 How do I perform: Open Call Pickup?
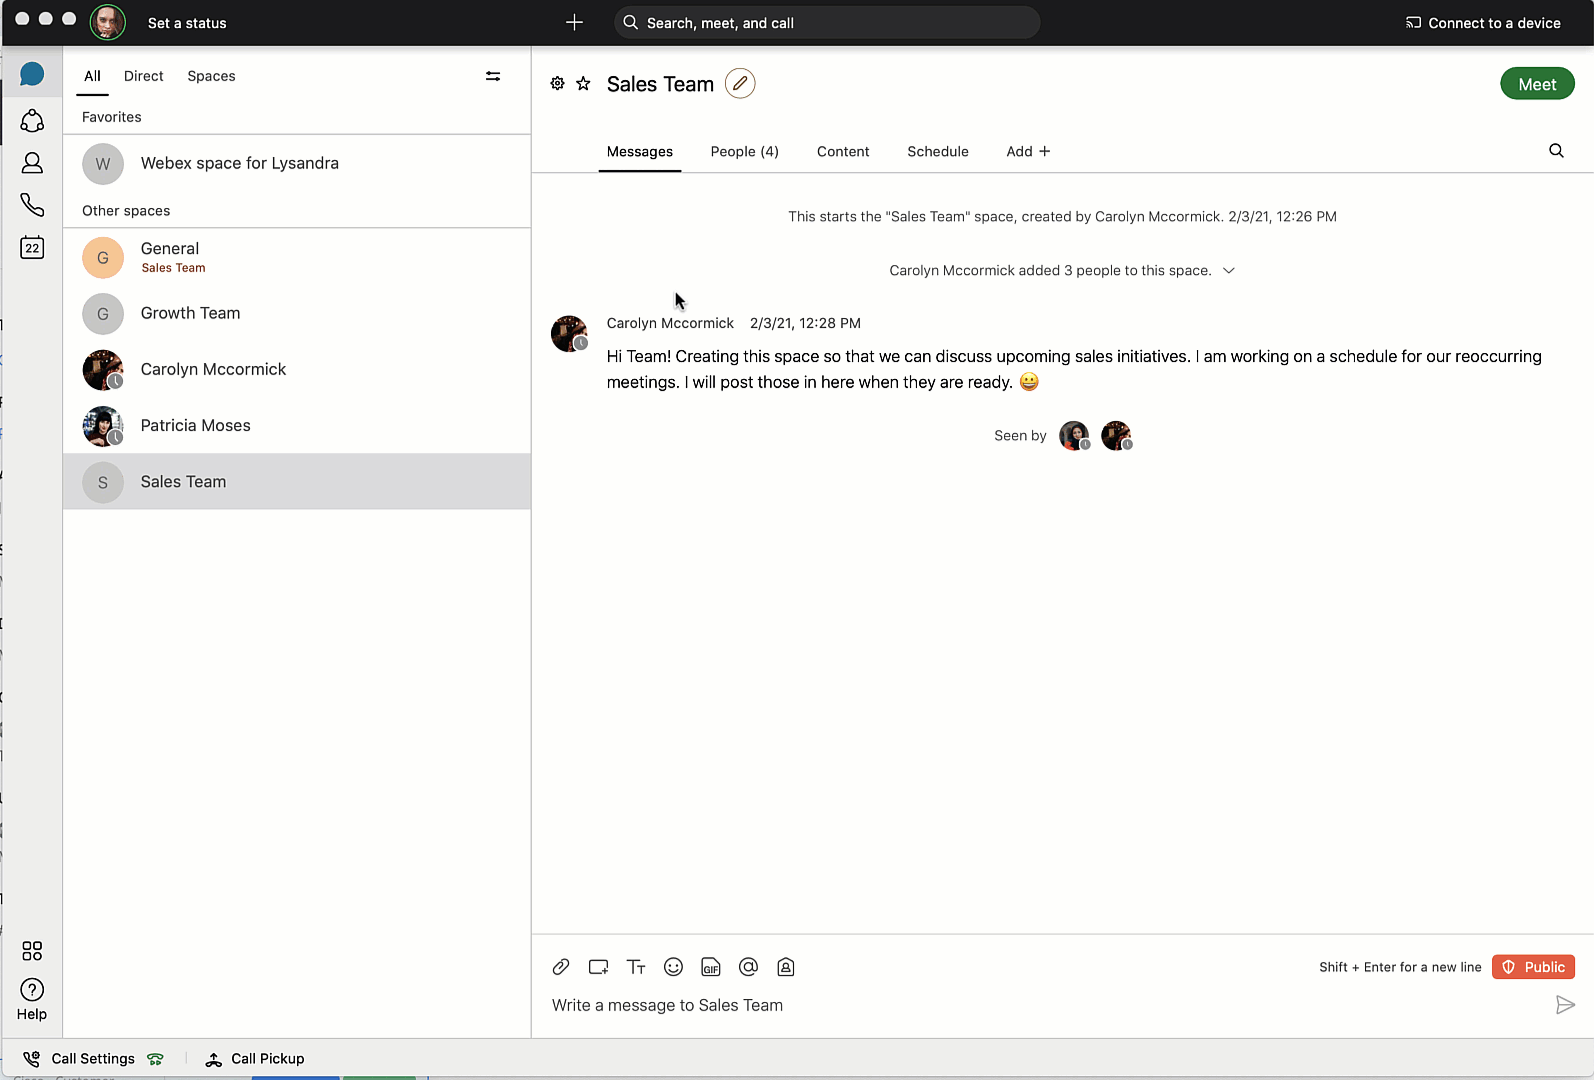point(255,1059)
